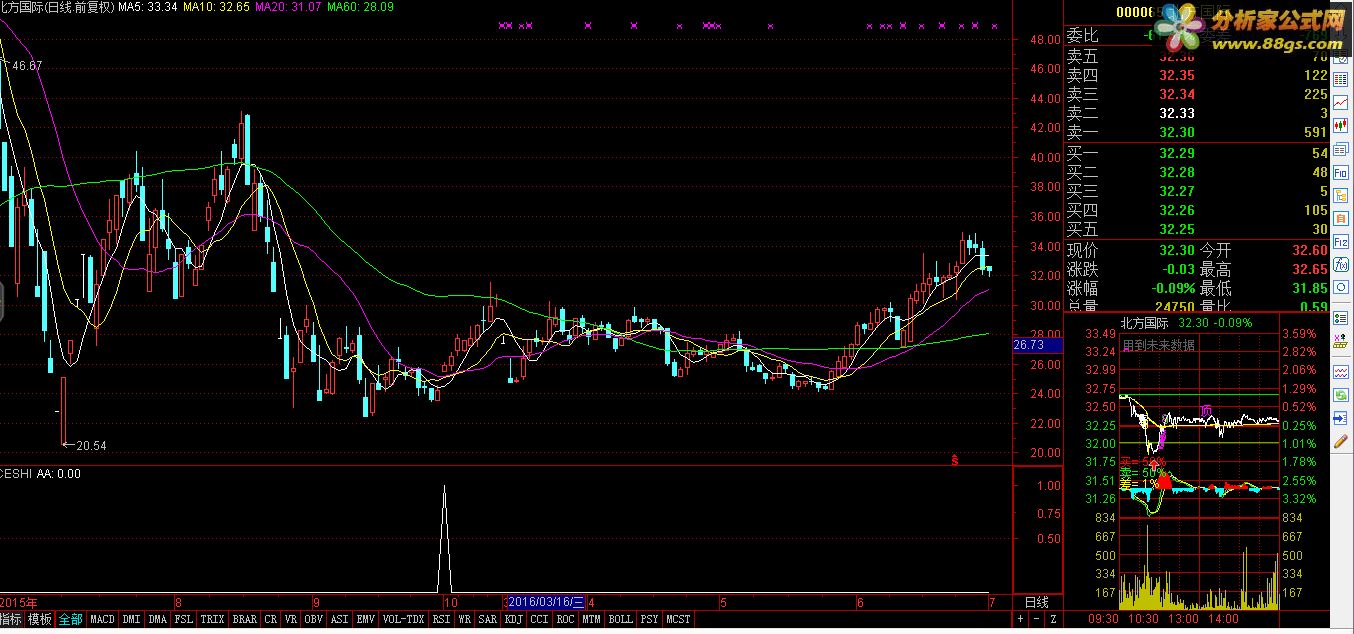Click the 卖一 ask price 32.30
The height and width of the screenshot is (634, 1354).
coord(1177,132)
